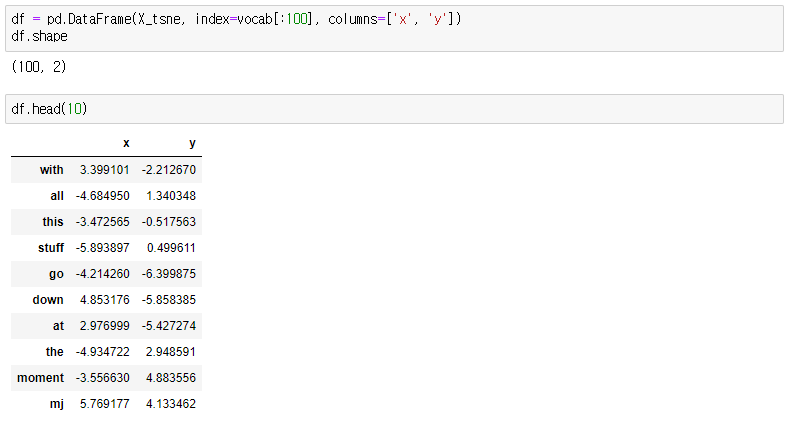The width and height of the screenshot is (790, 424).
Task: Select the 'the' row index label
Action: (x=54, y=352)
